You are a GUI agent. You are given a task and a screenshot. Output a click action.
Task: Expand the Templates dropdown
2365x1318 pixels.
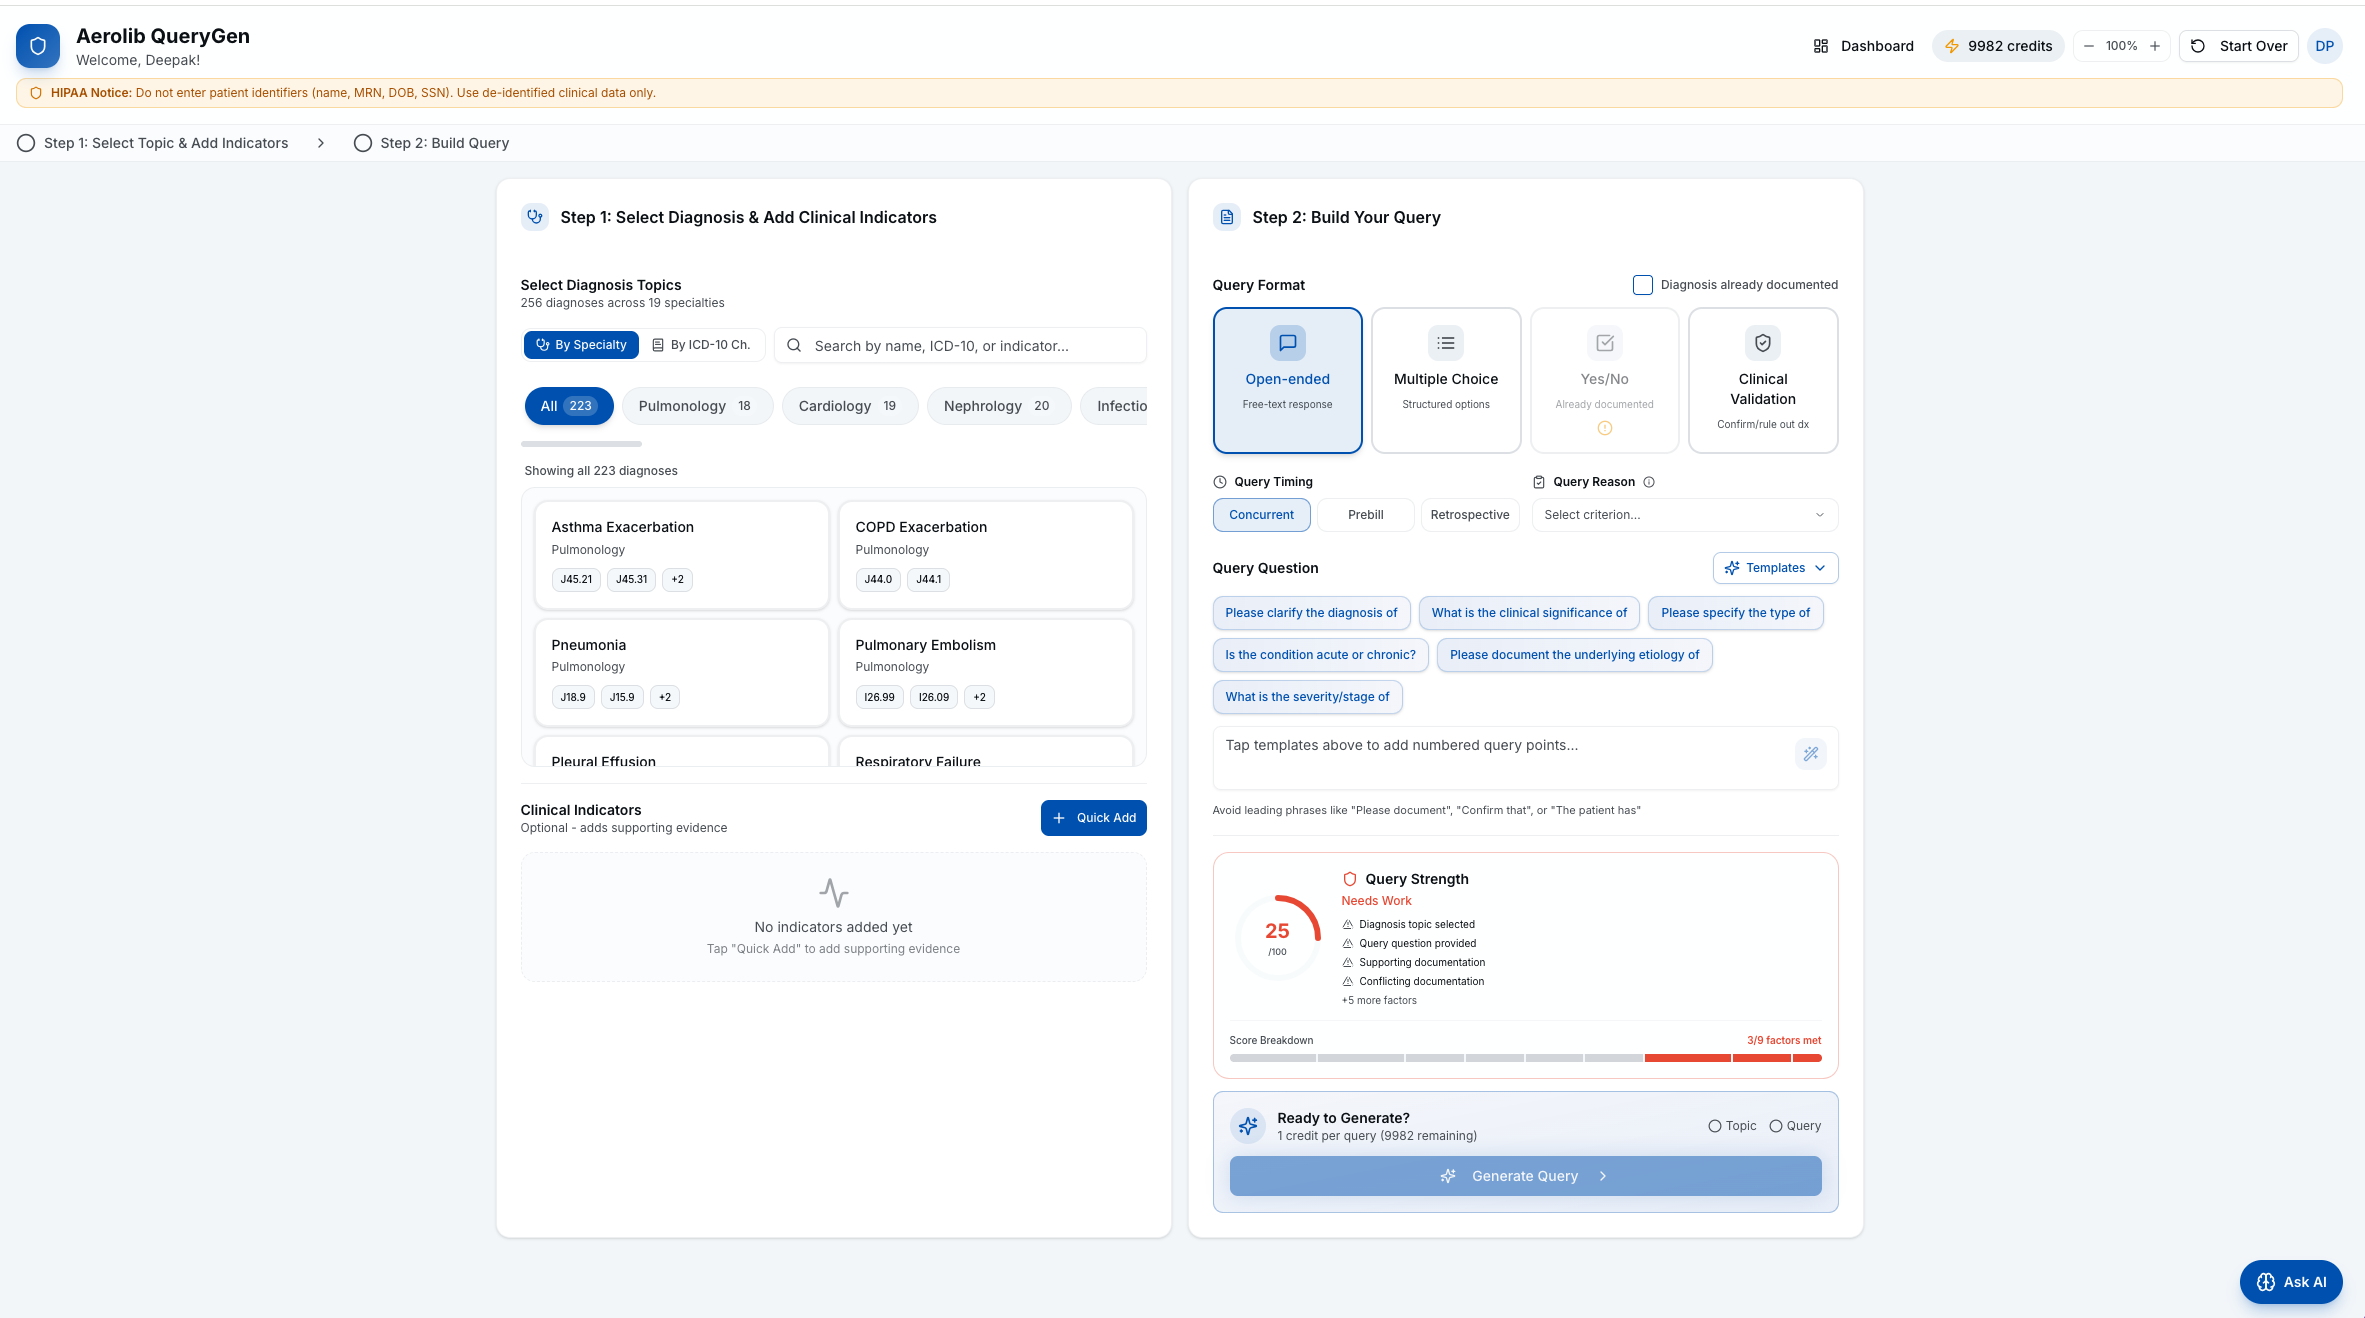[1775, 568]
